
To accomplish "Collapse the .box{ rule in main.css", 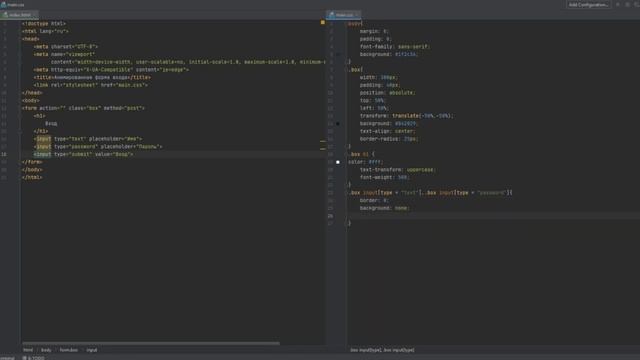I will click(x=347, y=70).
